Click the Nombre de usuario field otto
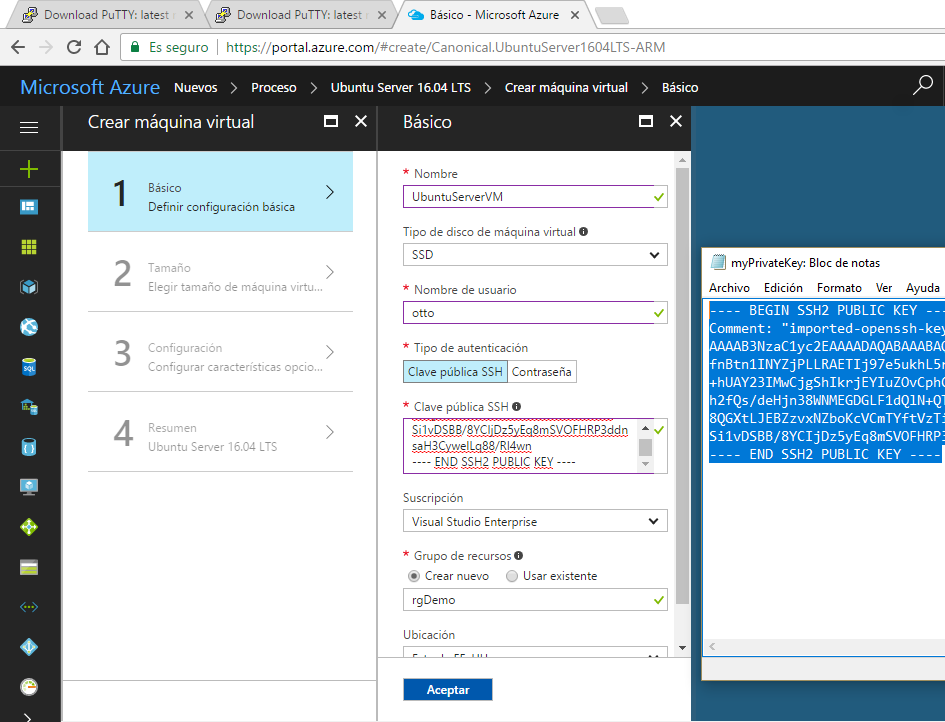 coord(535,313)
